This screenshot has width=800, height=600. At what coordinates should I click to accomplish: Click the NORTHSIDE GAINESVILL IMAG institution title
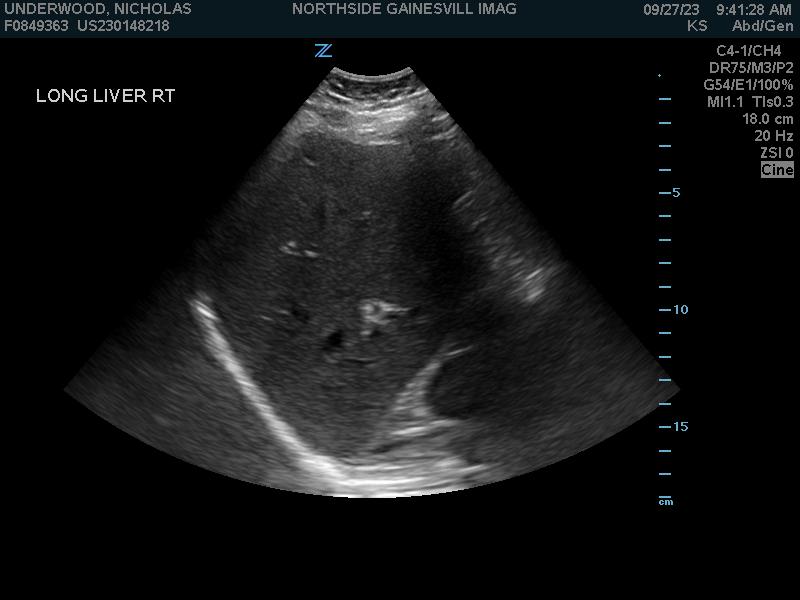[x=404, y=9]
